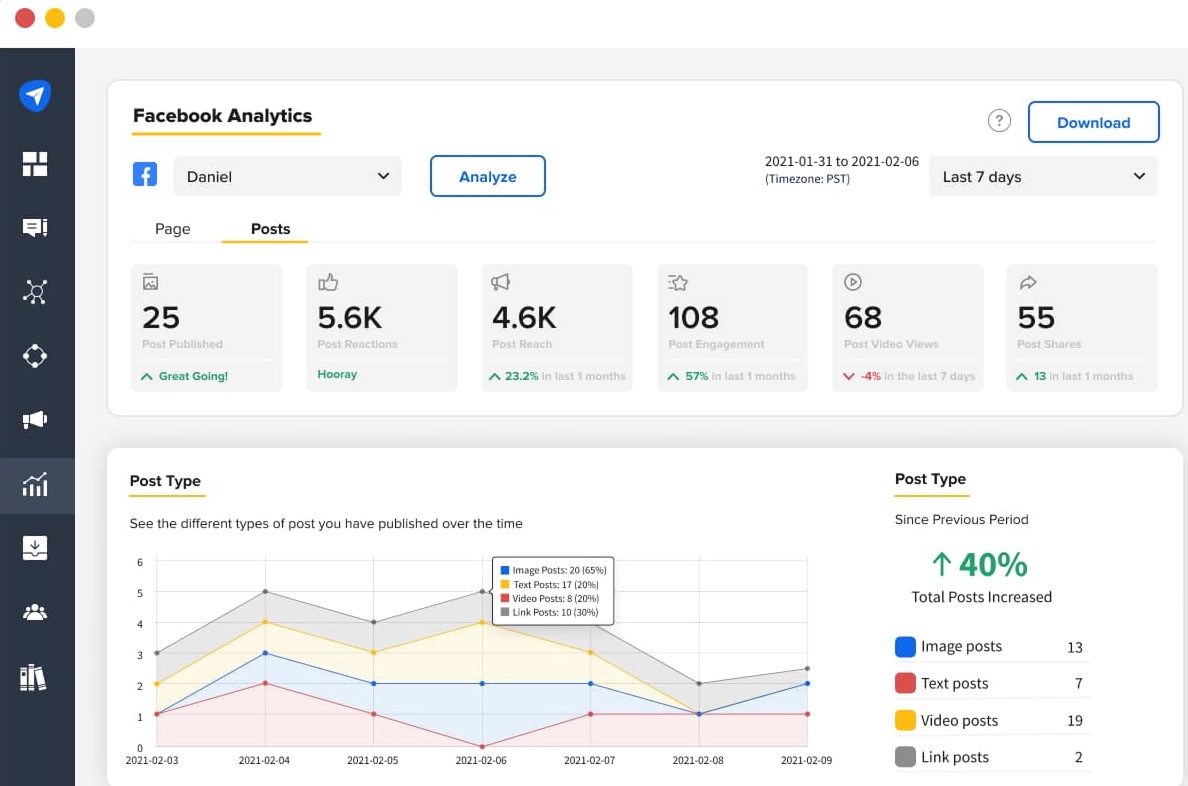Switch to the Page tab
Image resolution: width=1188 pixels, height=786 pixels.
(x=173, y=229)
